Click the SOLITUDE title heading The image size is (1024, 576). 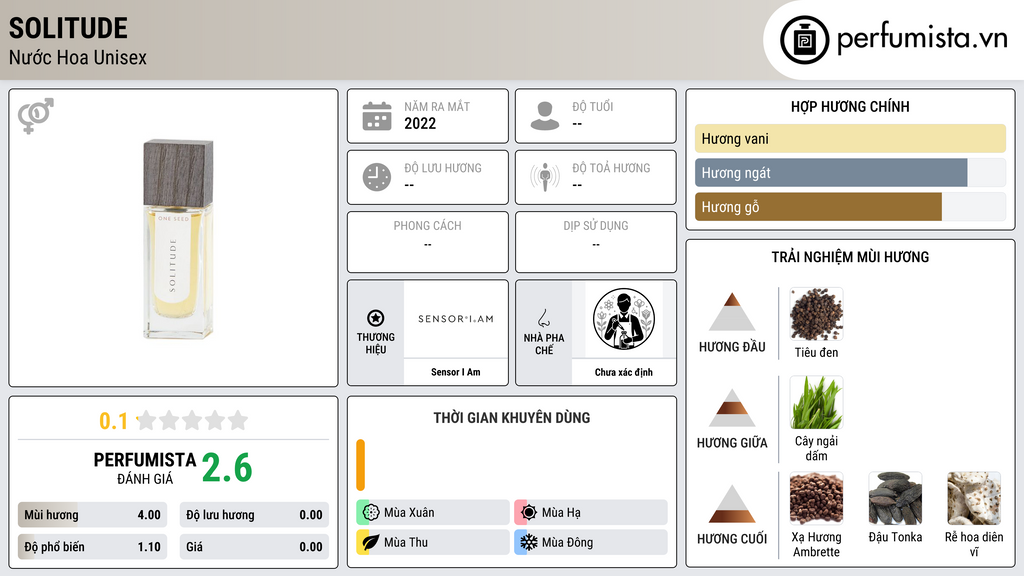[x=68, y=28]
